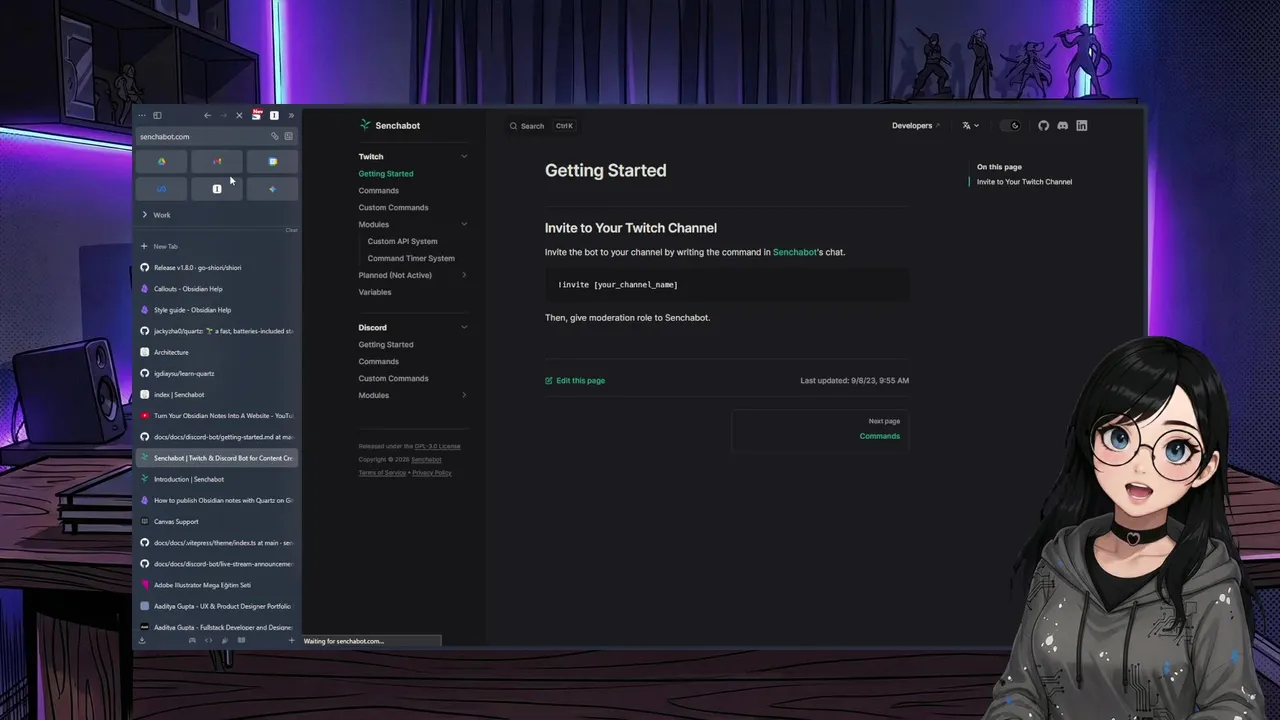
Task: Open the toolbar overflow double-chevron
Action: [291, 115]
